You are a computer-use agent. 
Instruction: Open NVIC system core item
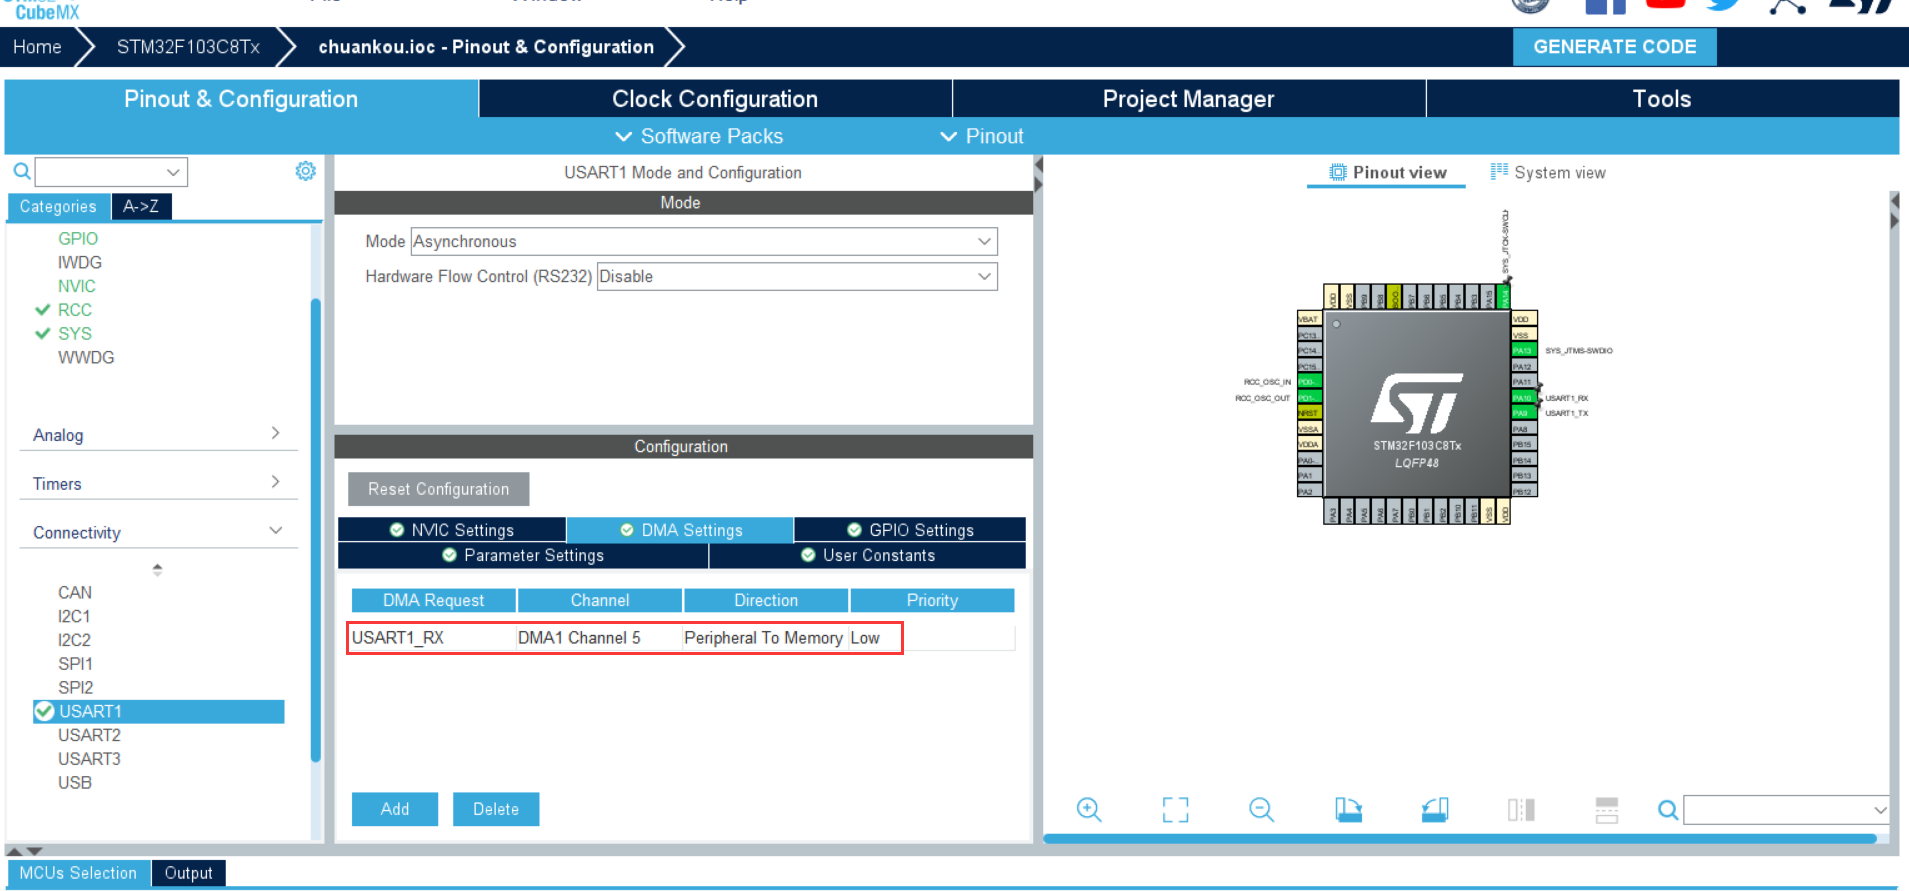click(77, 286)
